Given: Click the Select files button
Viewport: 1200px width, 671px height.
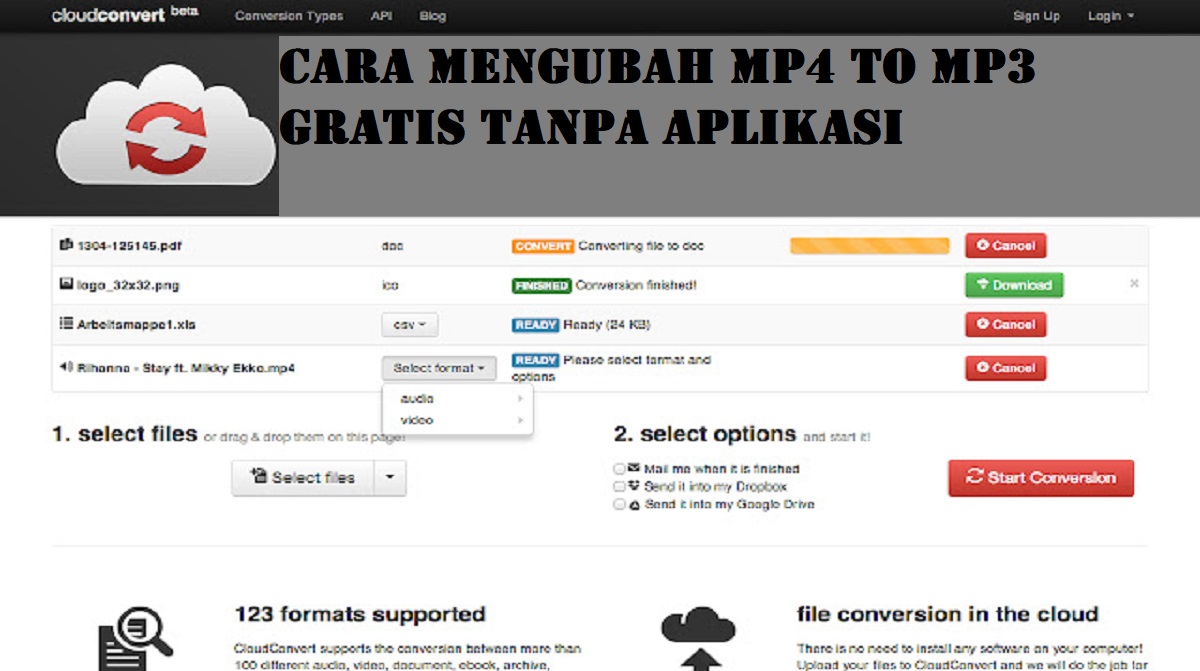Looking at the screenshot, I should click(x=303, y=478).
